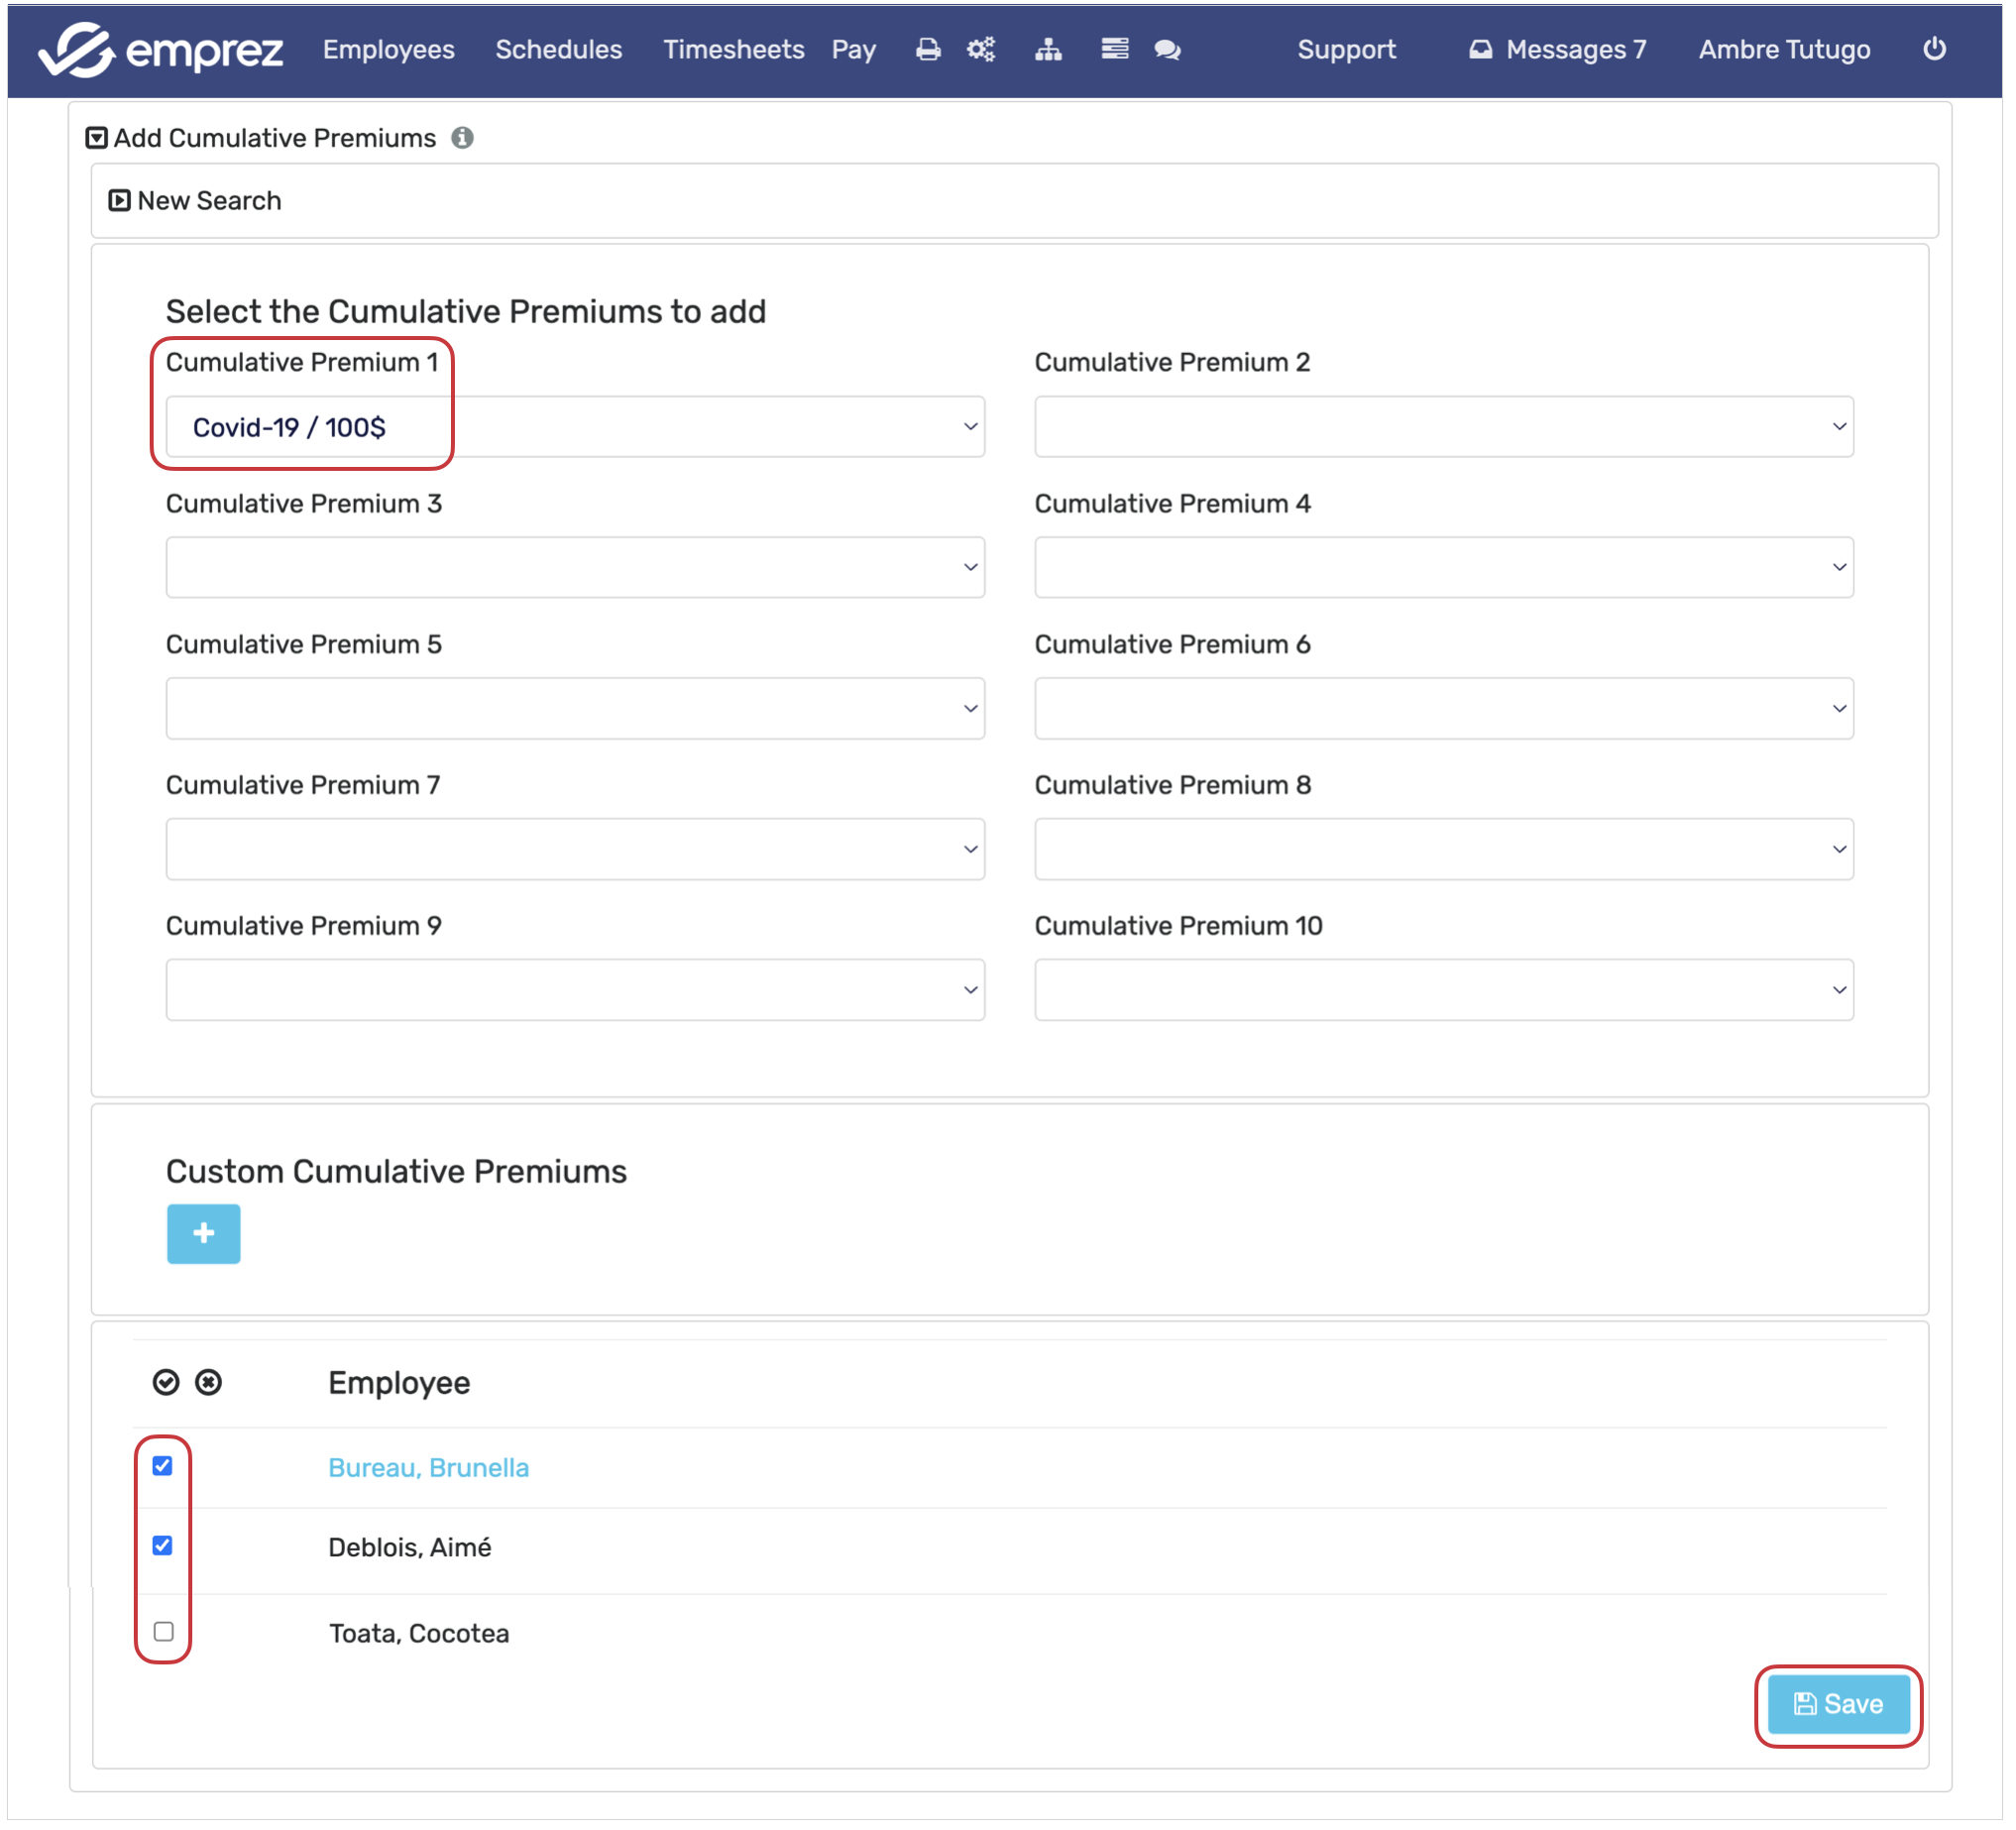2016x1830 pixels.
Task: Click info icon beside Add Cumulative Premiums
Action: click(x=462, y=138)
